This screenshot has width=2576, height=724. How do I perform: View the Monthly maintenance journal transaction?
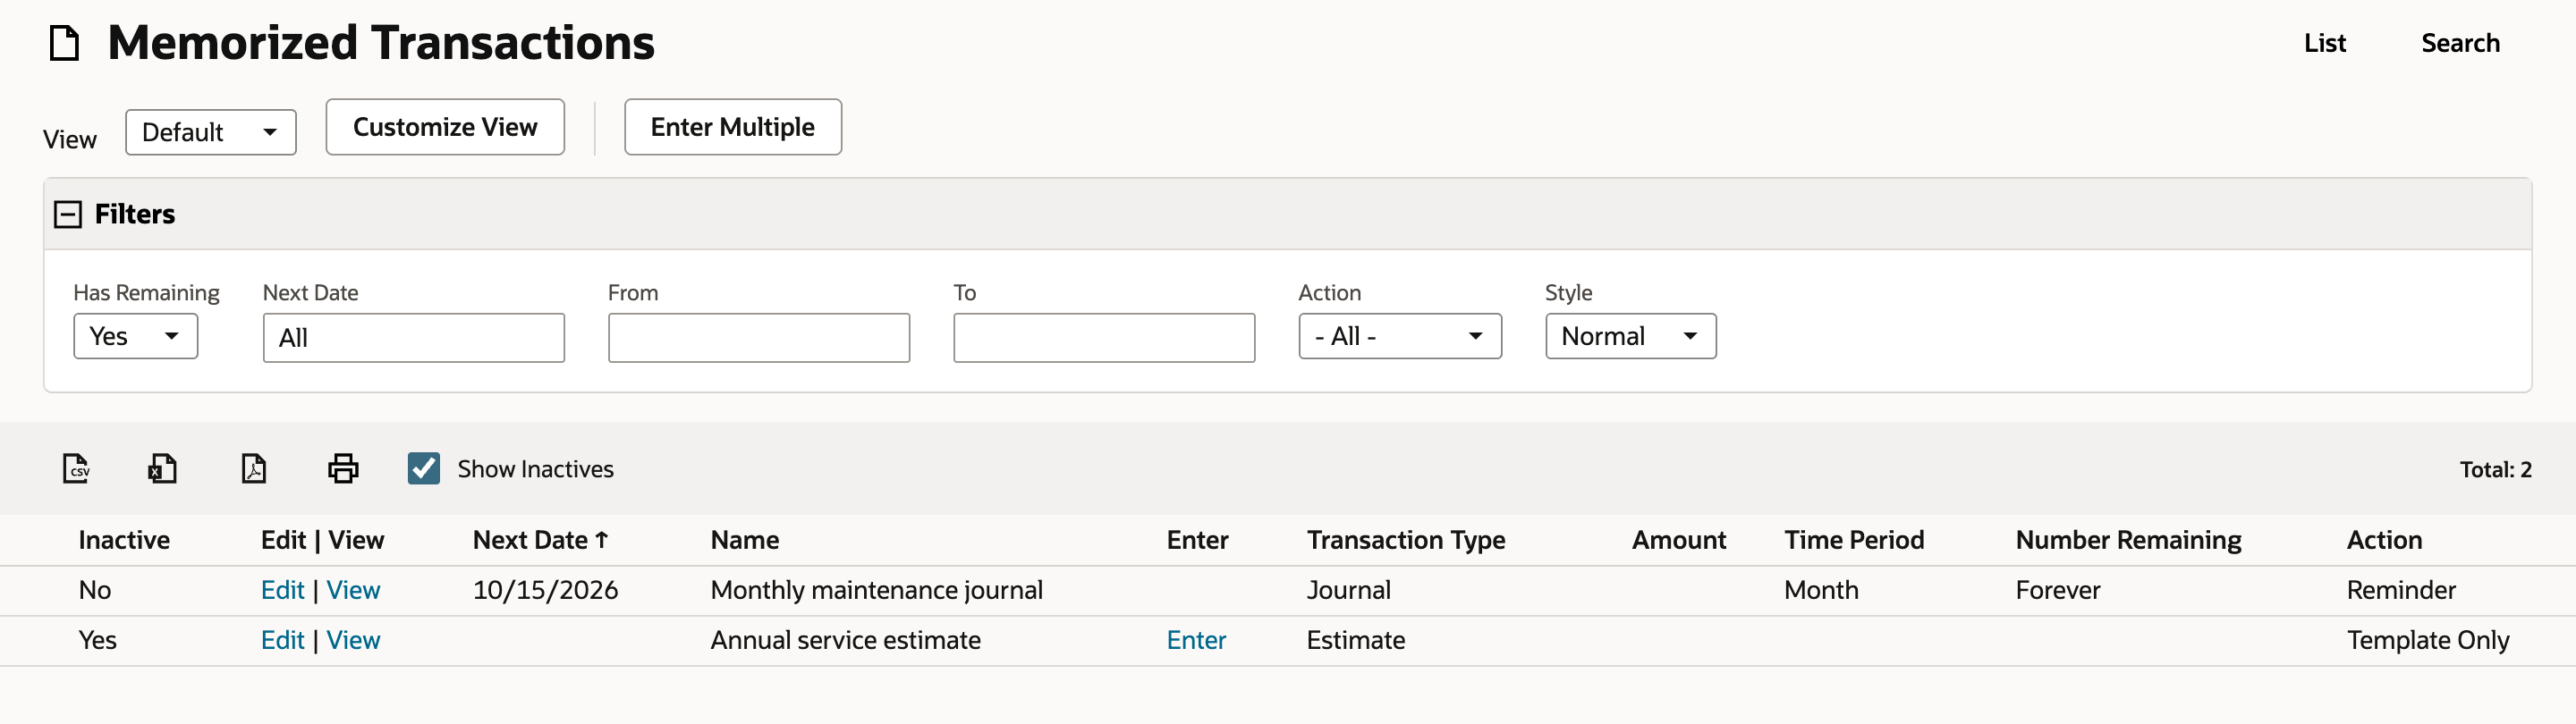coord(353,590)
